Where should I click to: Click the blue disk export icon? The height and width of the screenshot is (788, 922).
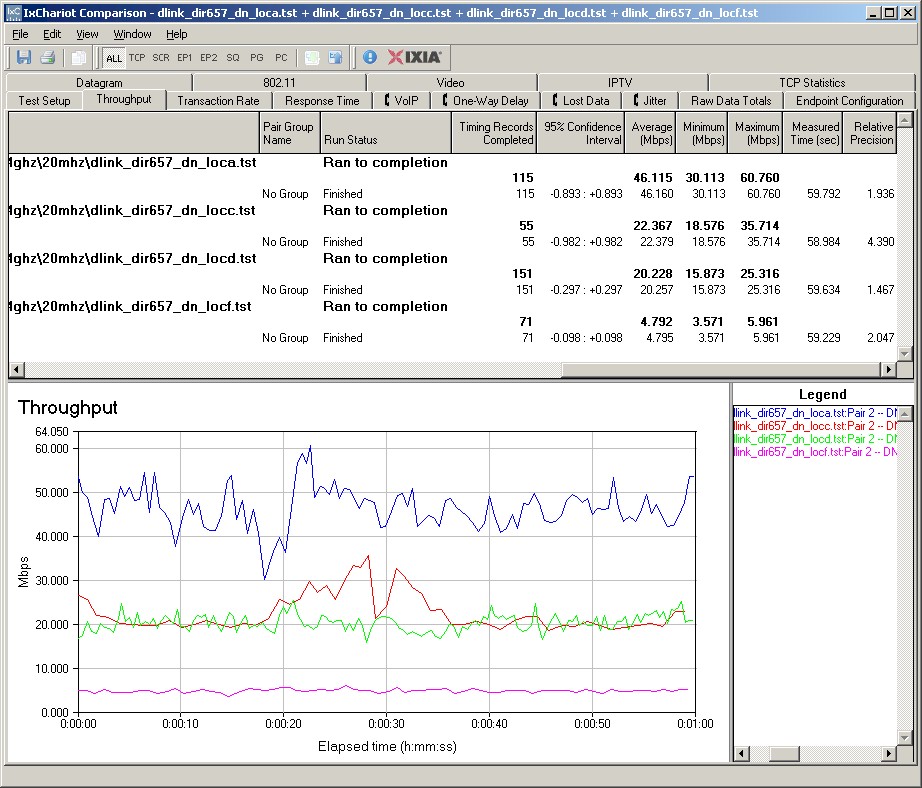coord(336,57)
